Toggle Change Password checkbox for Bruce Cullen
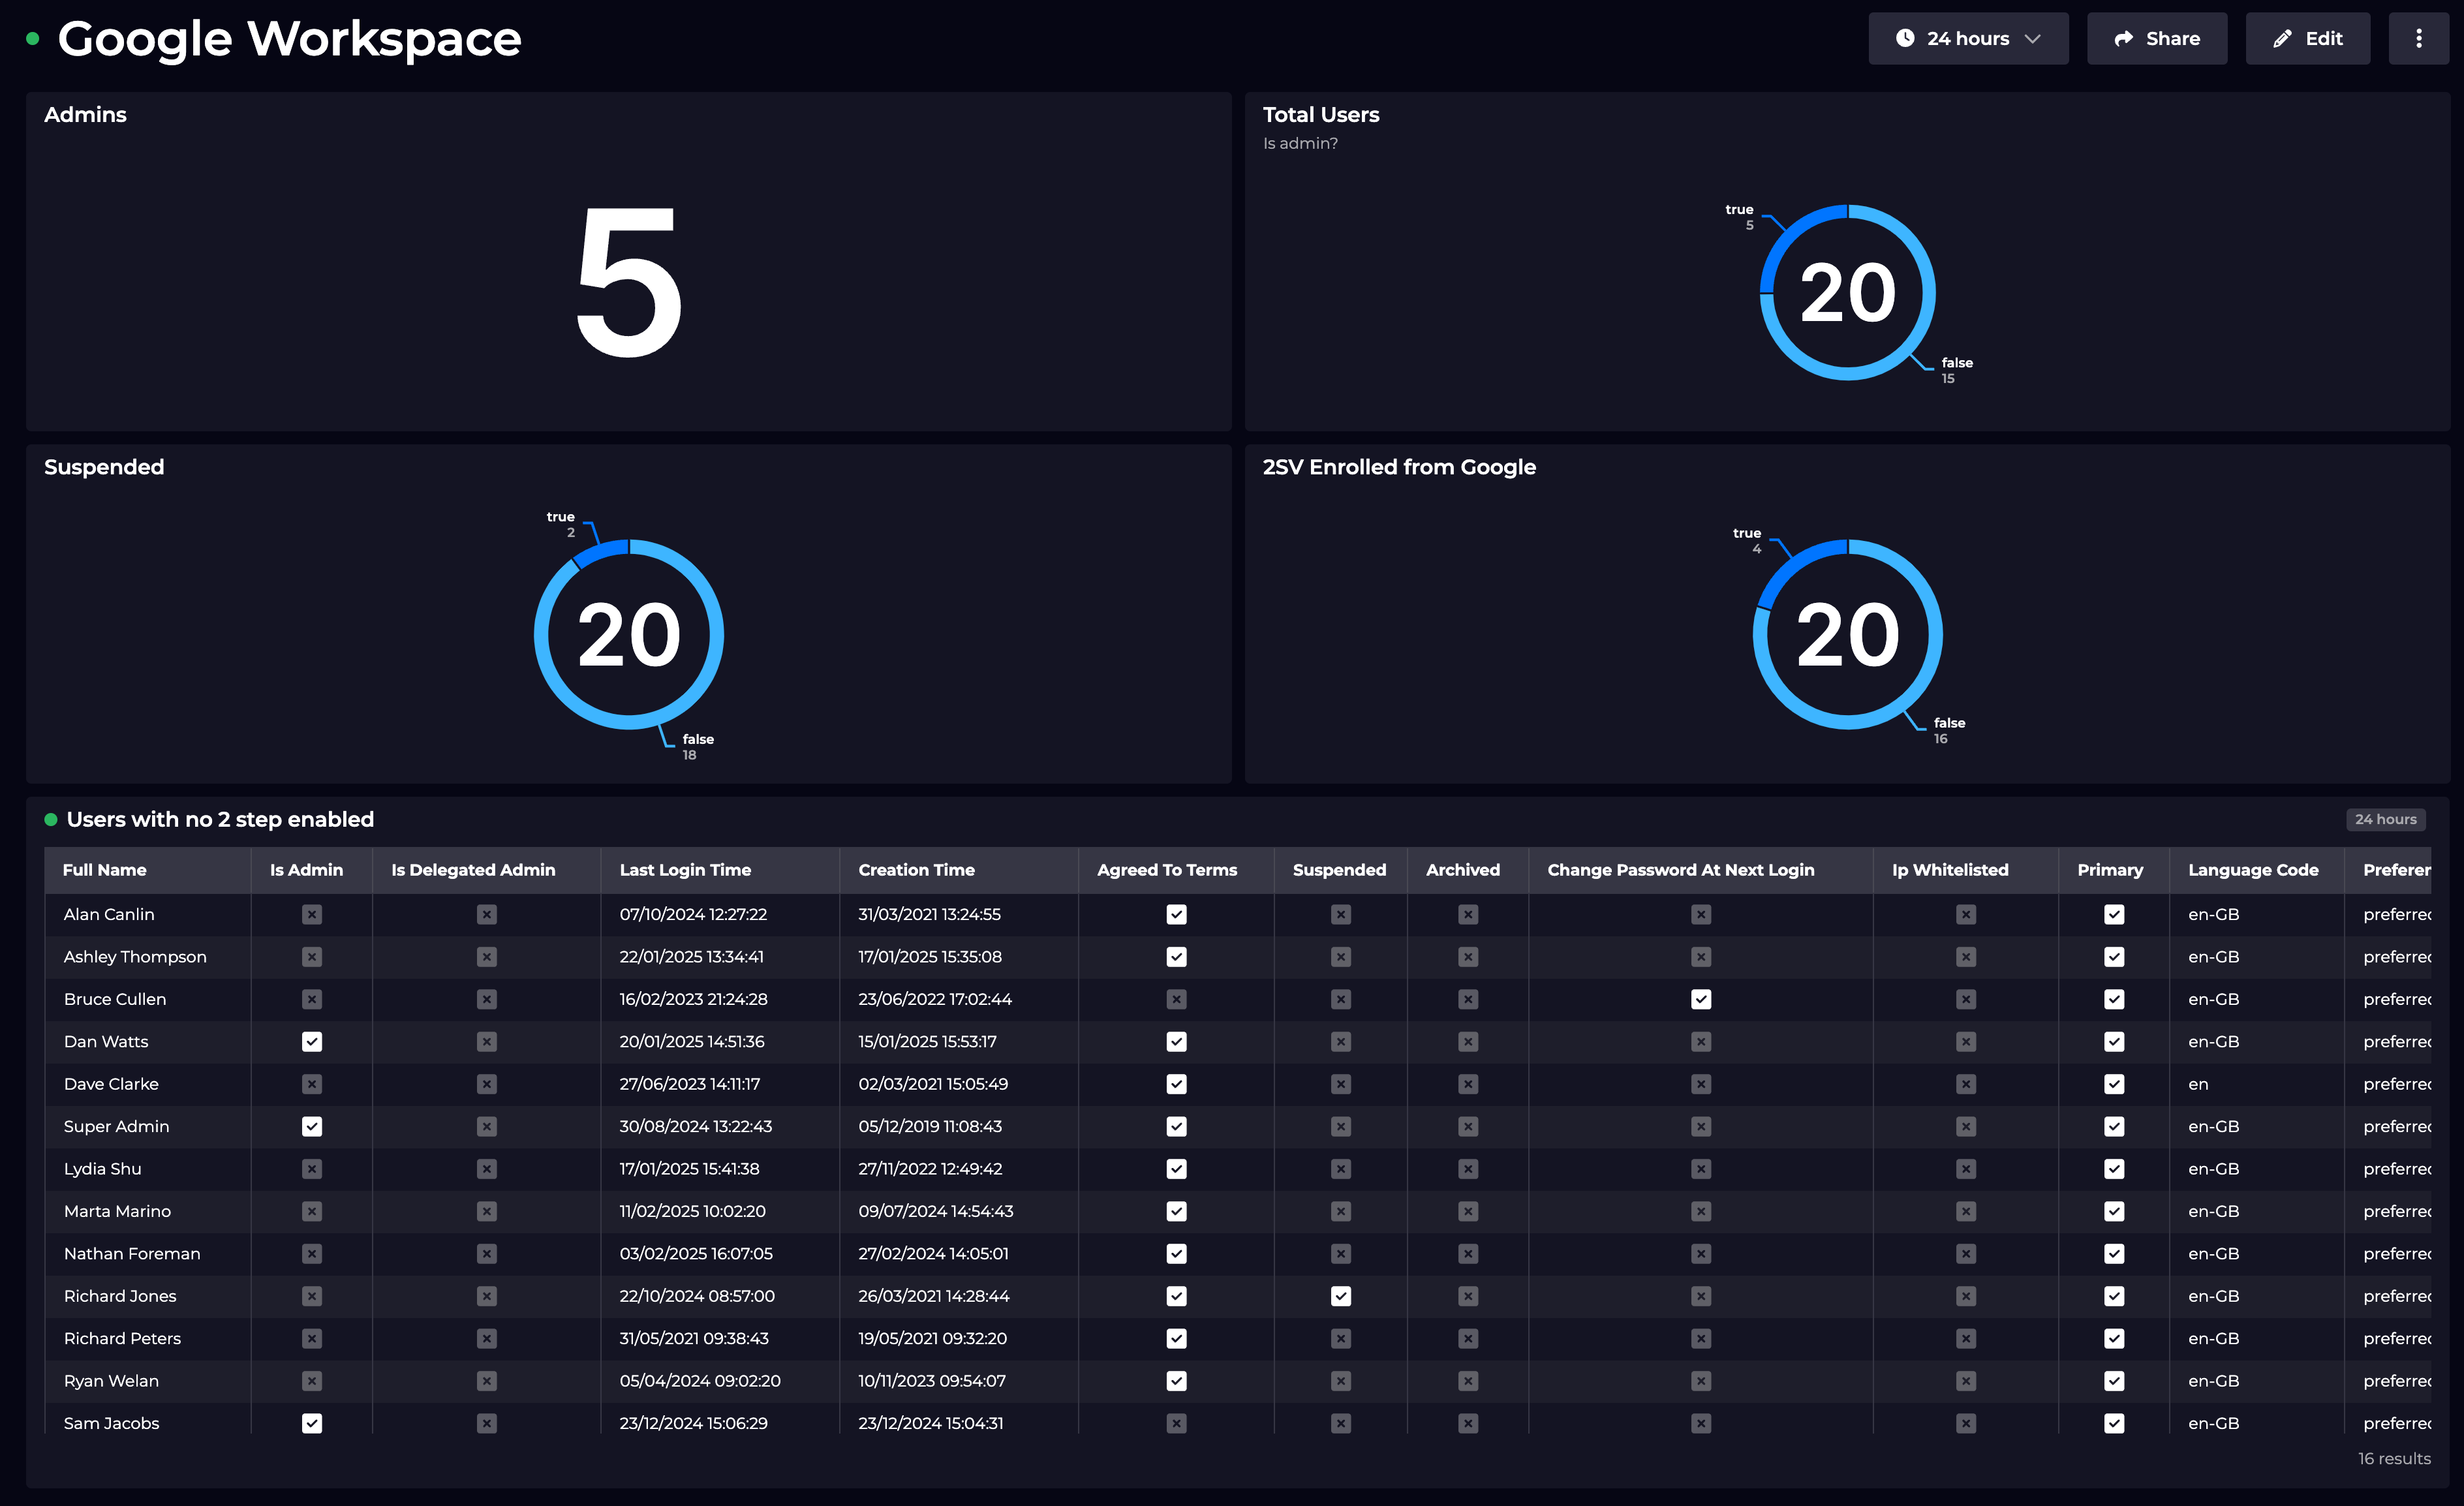This screenshot has width=2464, height=1506. (1701, 999)
